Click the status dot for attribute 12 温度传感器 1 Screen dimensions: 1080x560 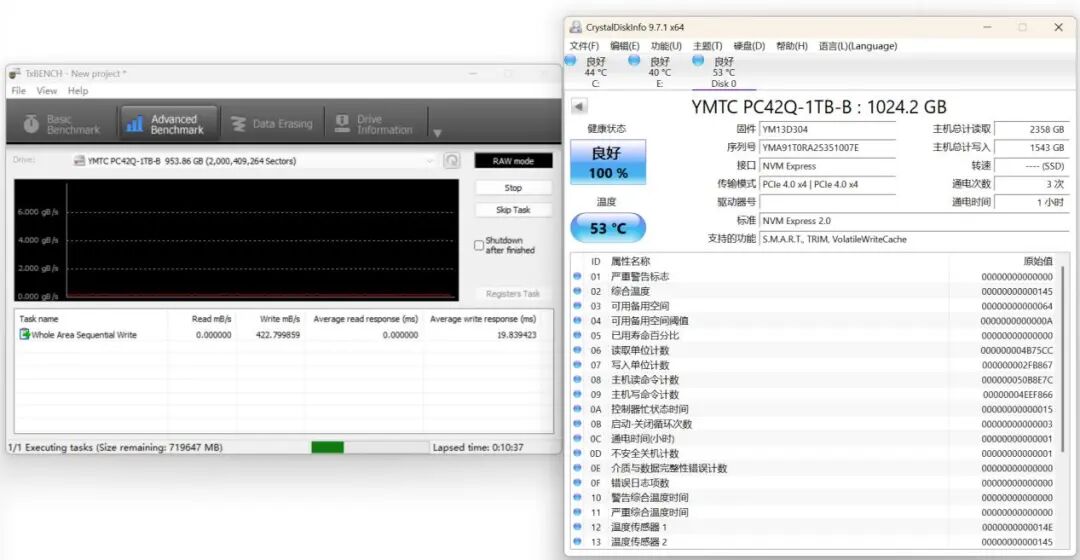coord(577,526)
